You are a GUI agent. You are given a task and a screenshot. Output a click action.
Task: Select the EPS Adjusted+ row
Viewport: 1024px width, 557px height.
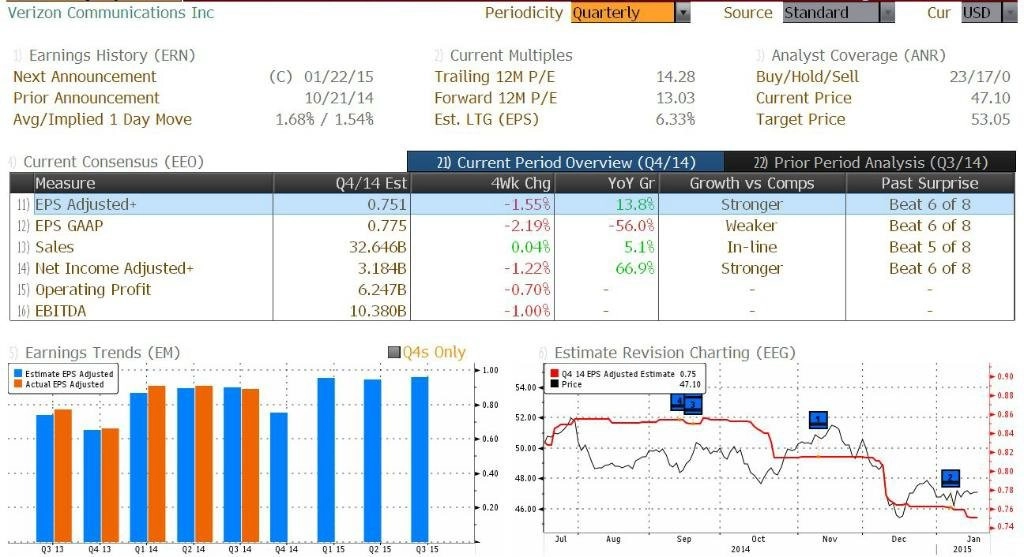click(512, 204)
